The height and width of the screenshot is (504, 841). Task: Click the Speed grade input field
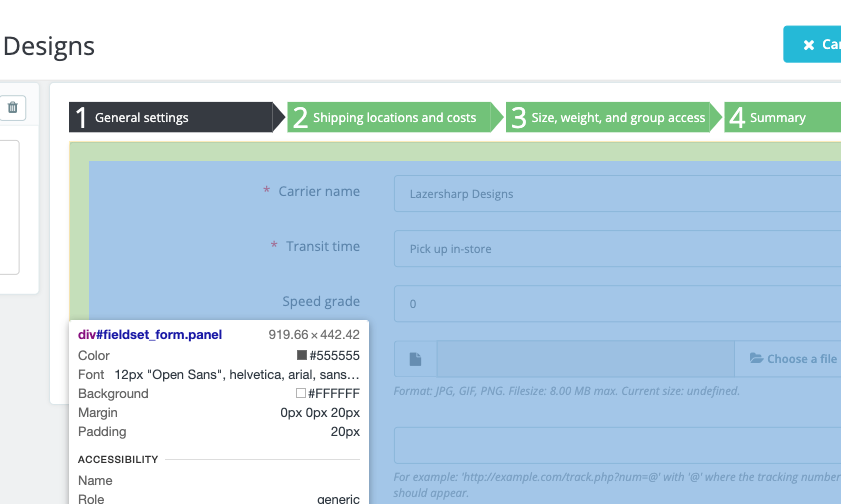click(x=617, y=303)
